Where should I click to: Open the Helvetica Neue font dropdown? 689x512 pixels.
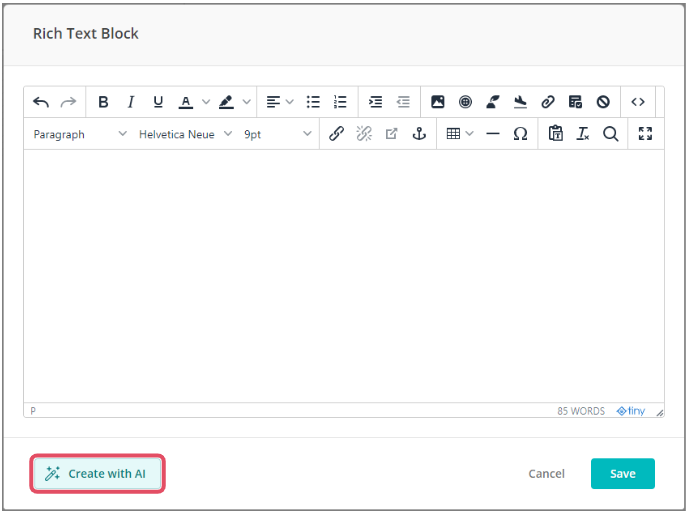click(185, 134)
